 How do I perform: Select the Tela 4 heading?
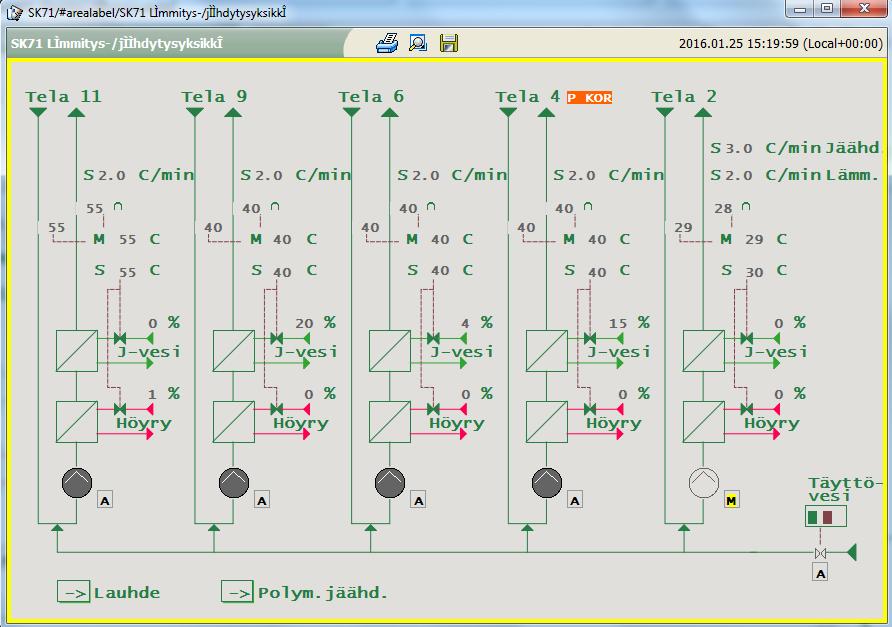[x=528, y=96]
